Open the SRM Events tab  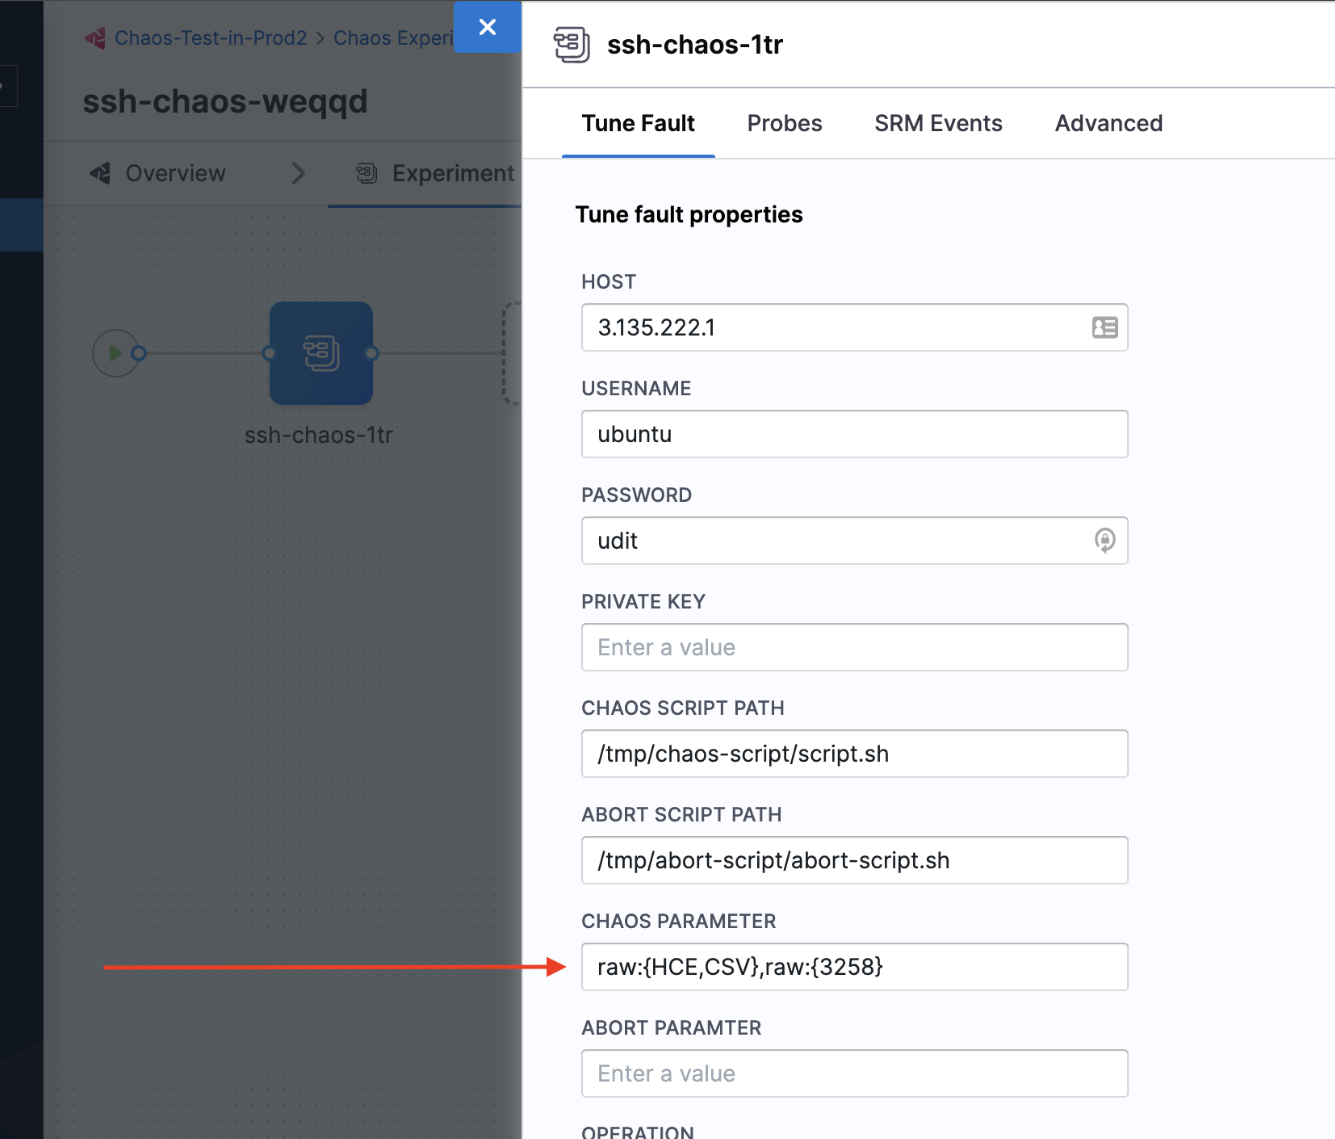click(x=938, y=123)
